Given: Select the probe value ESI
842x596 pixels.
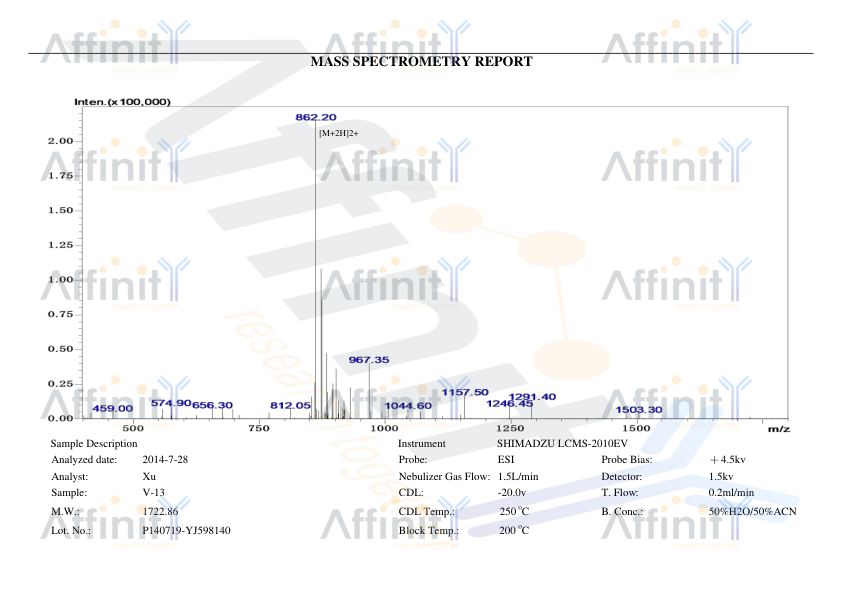Looking at the screenshot, I should coord(506,460).
